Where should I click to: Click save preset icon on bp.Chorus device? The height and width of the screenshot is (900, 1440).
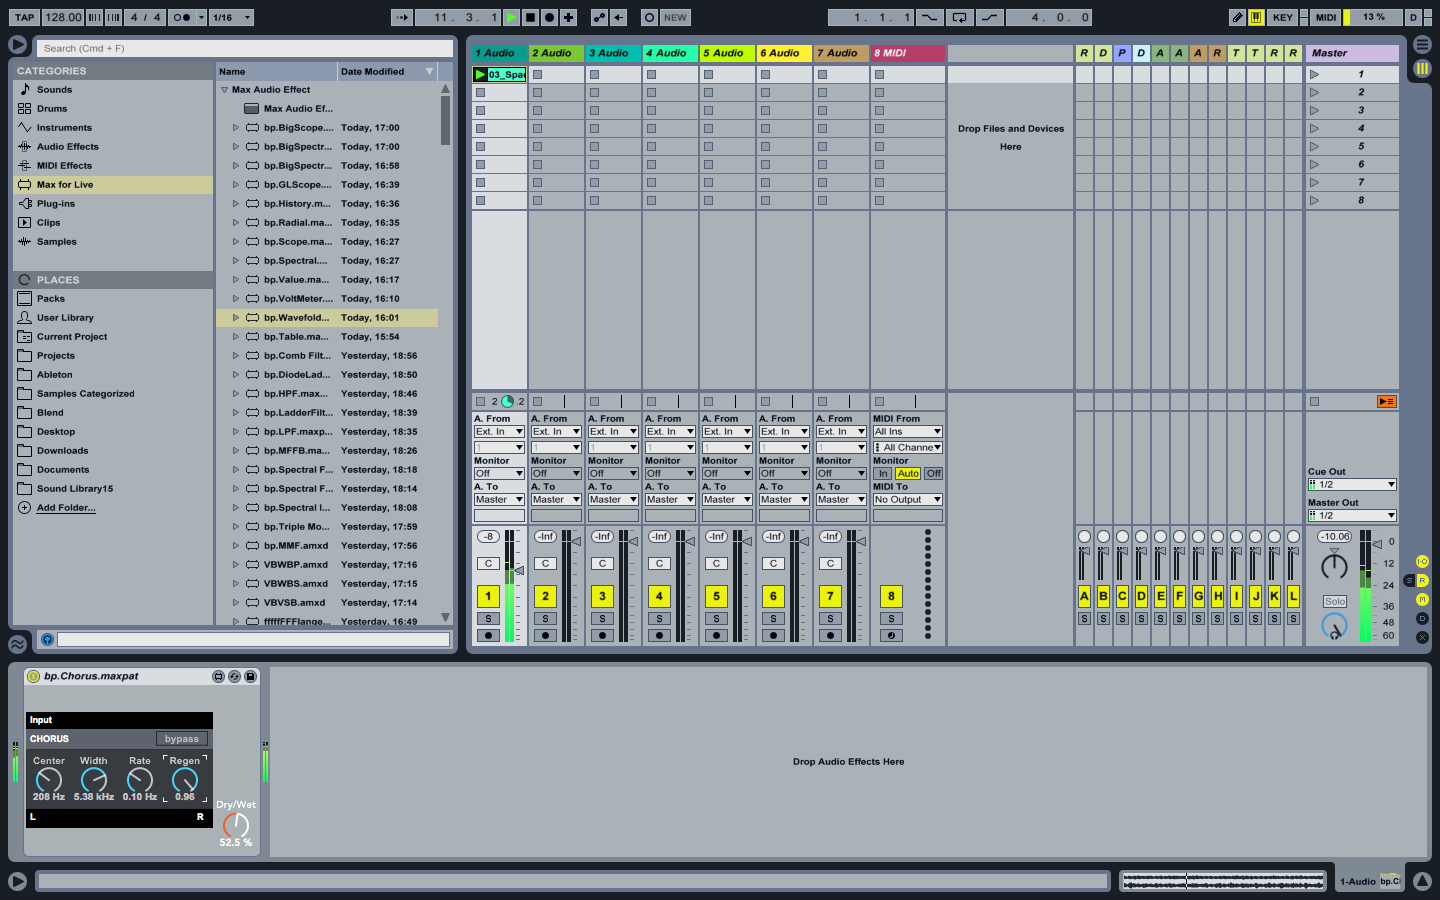(x=250, y=677)
